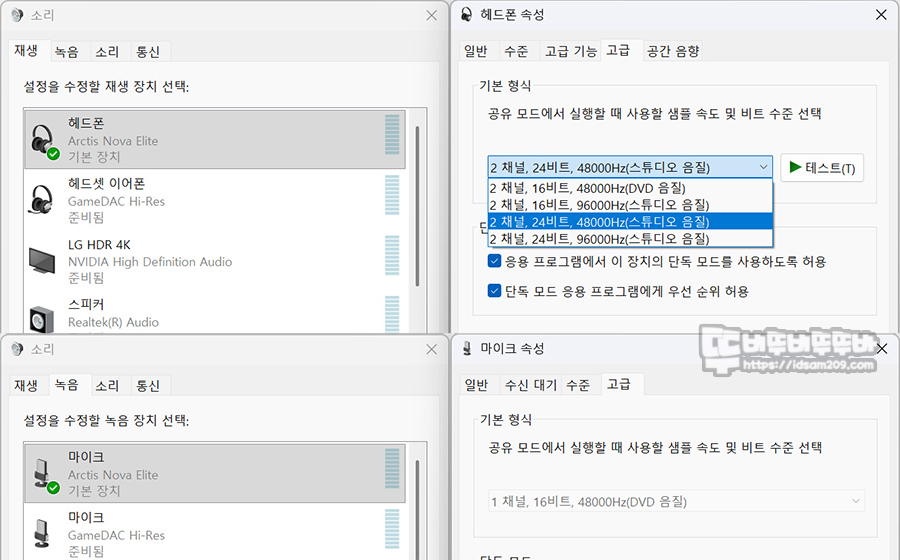Enable 응용 프로그램 단독 모드 사용 허용 checkbox

click(x=494, y=261)
